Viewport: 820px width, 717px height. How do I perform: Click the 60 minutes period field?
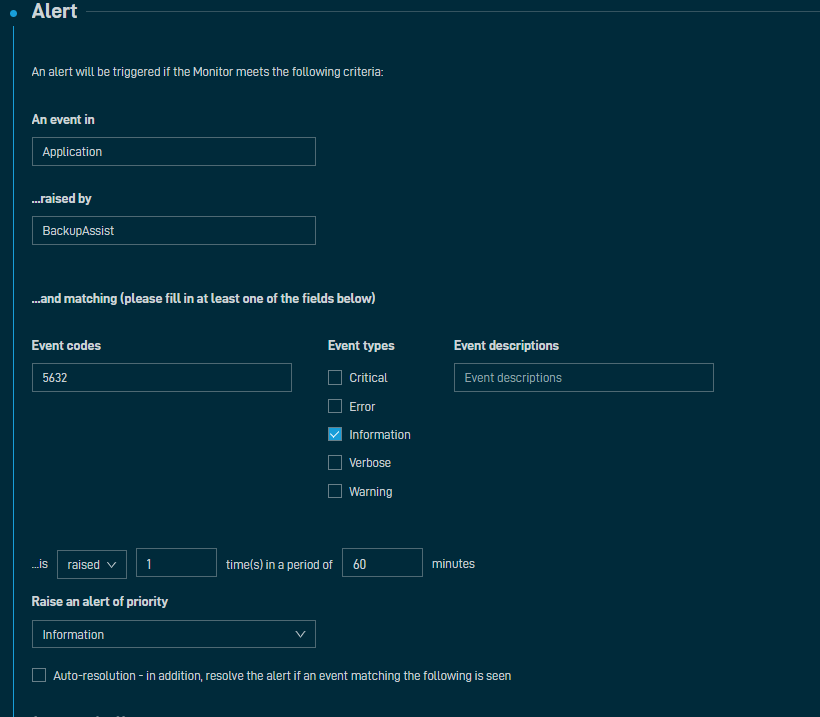point(382,564)
